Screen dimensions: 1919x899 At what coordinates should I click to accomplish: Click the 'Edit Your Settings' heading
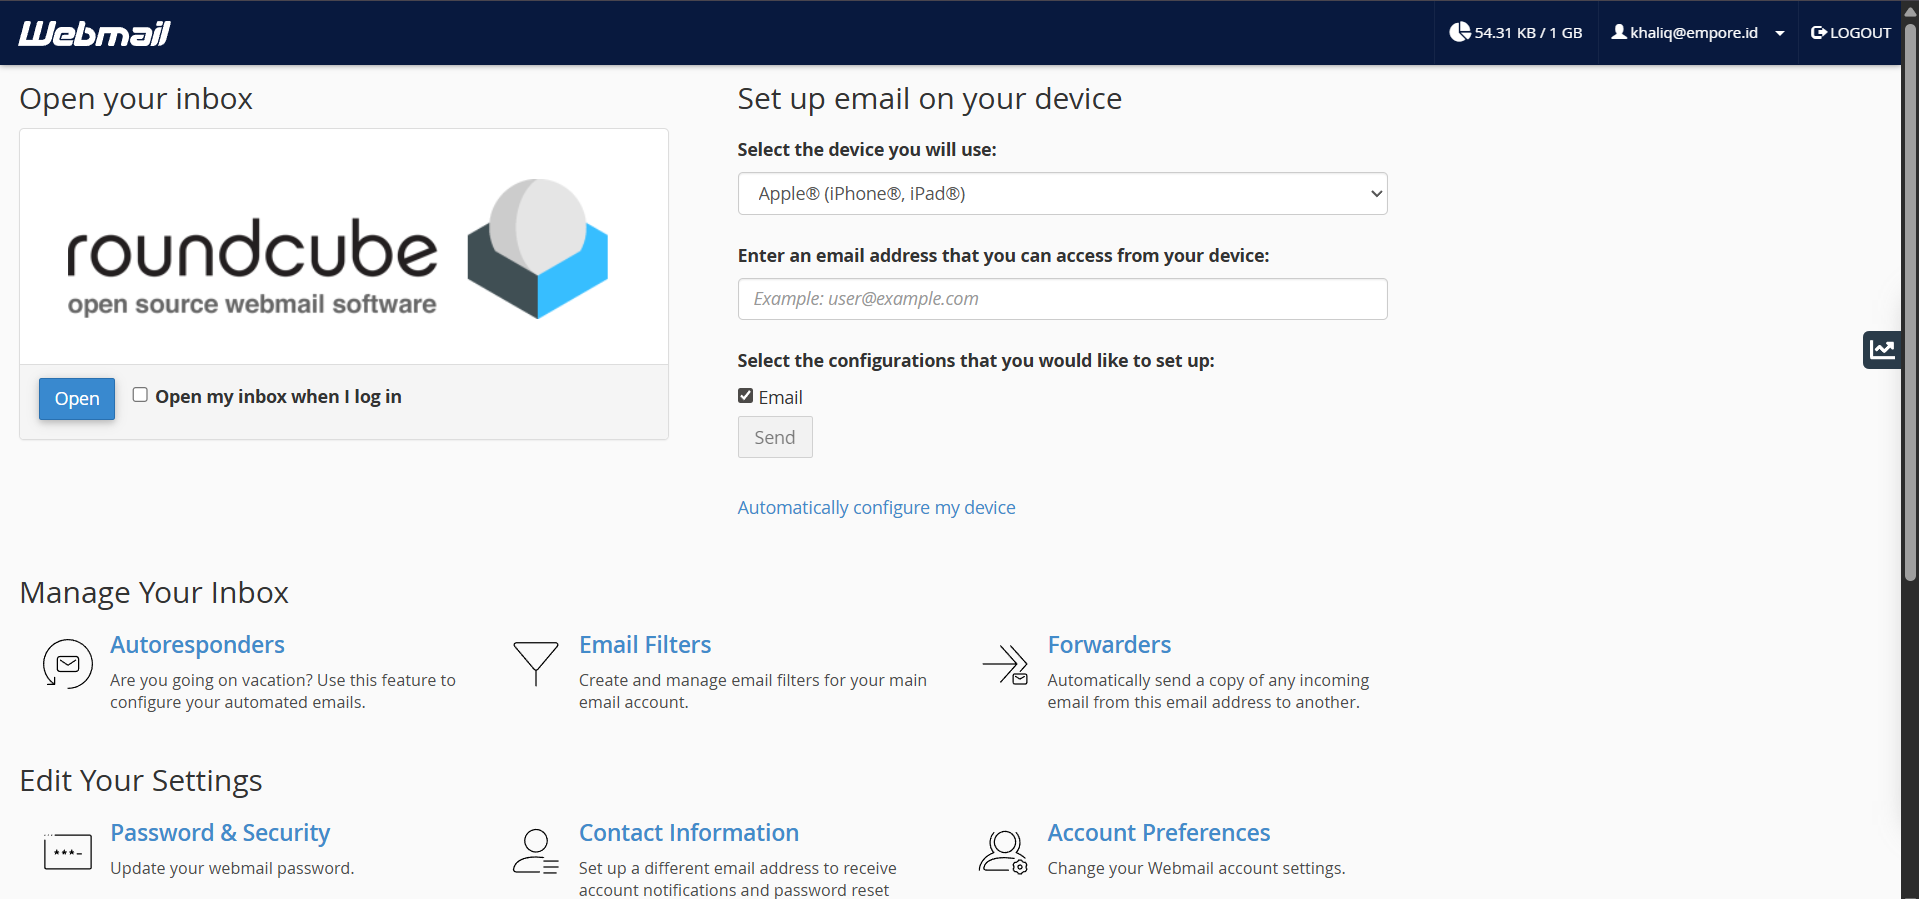click(x=141, y=781)
